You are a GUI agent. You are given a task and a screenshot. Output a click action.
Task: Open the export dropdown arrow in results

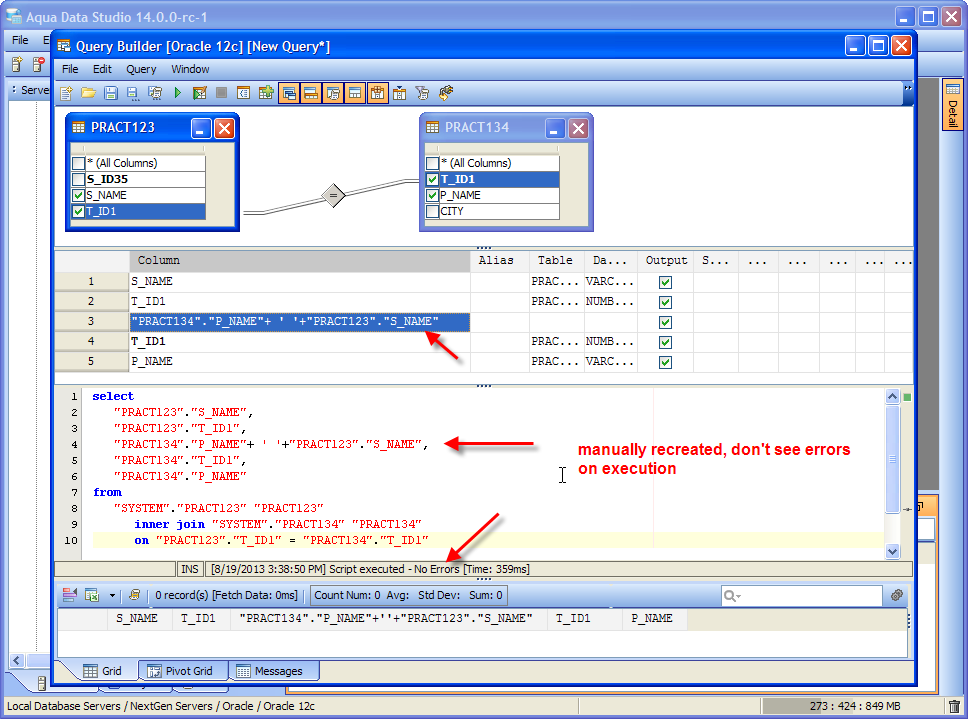(x=112, y=596)
